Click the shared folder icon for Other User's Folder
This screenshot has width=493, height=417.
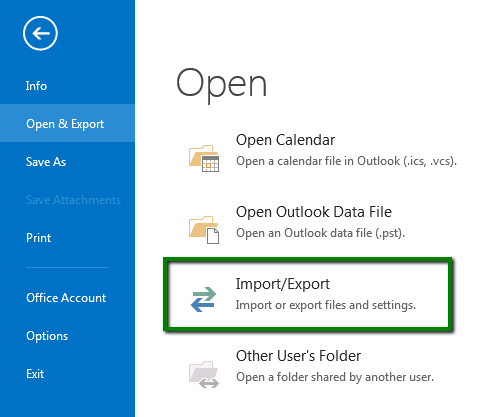tap(204, 374)
